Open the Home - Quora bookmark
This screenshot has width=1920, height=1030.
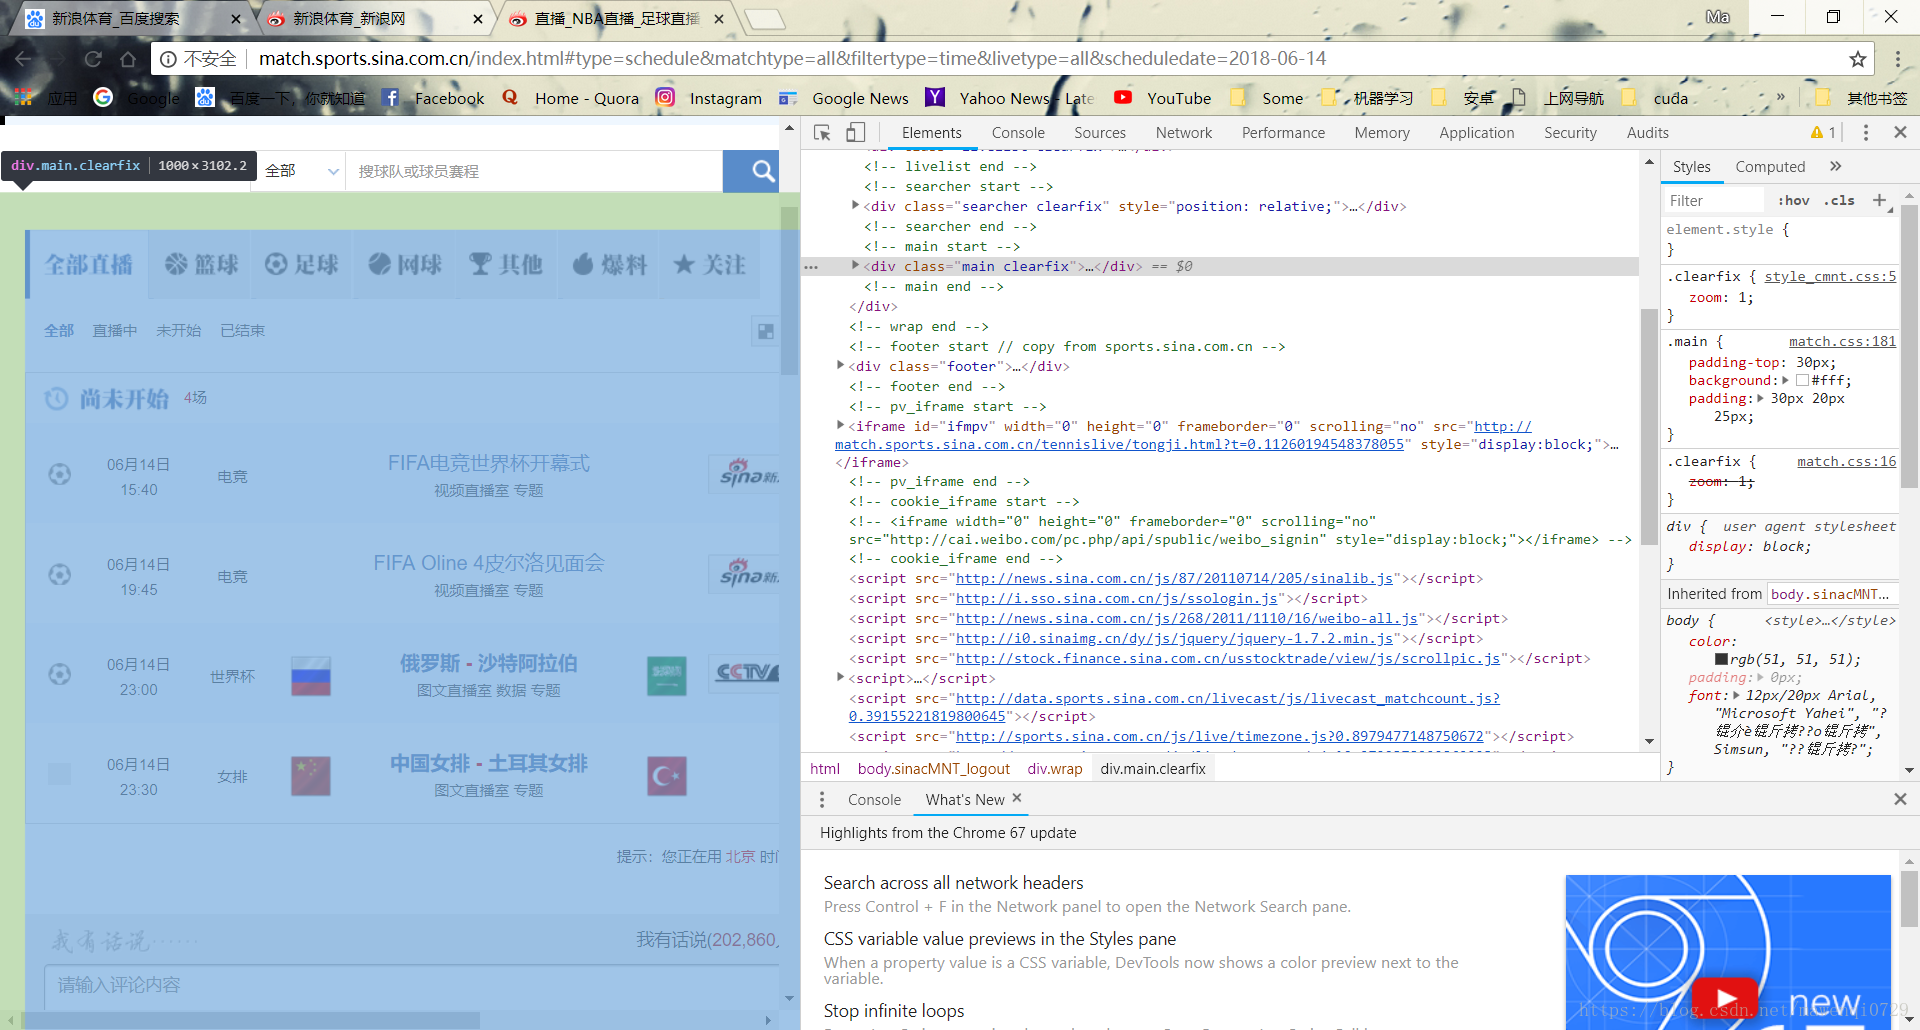point(570,98)
